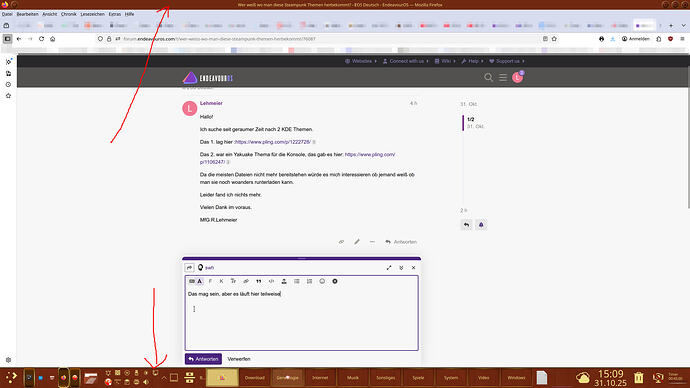
Task: Expand the Support us dropdown
Action: click(507, 61)
